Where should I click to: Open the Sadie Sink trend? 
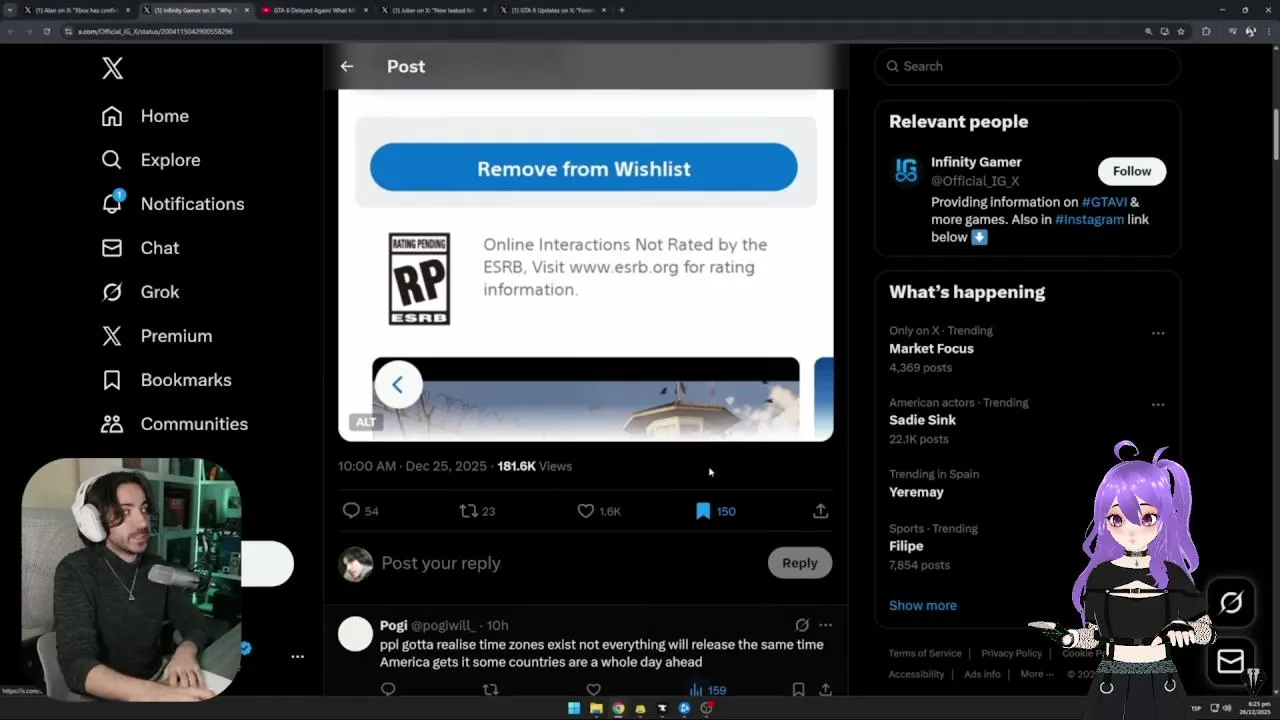click(922, 420)
